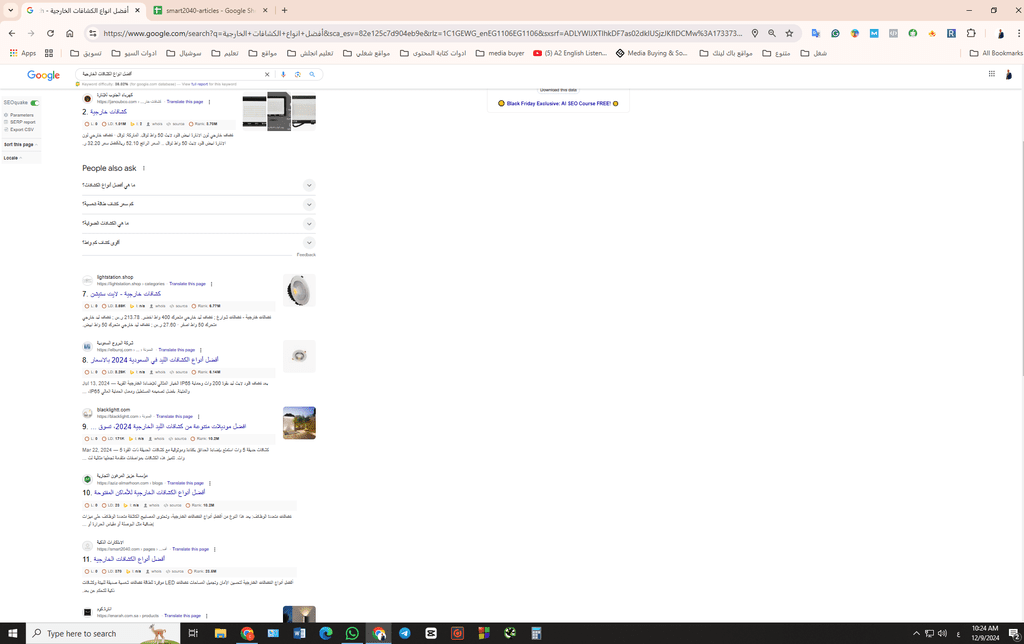Click the blue search magnifier button

coord(312,74)
